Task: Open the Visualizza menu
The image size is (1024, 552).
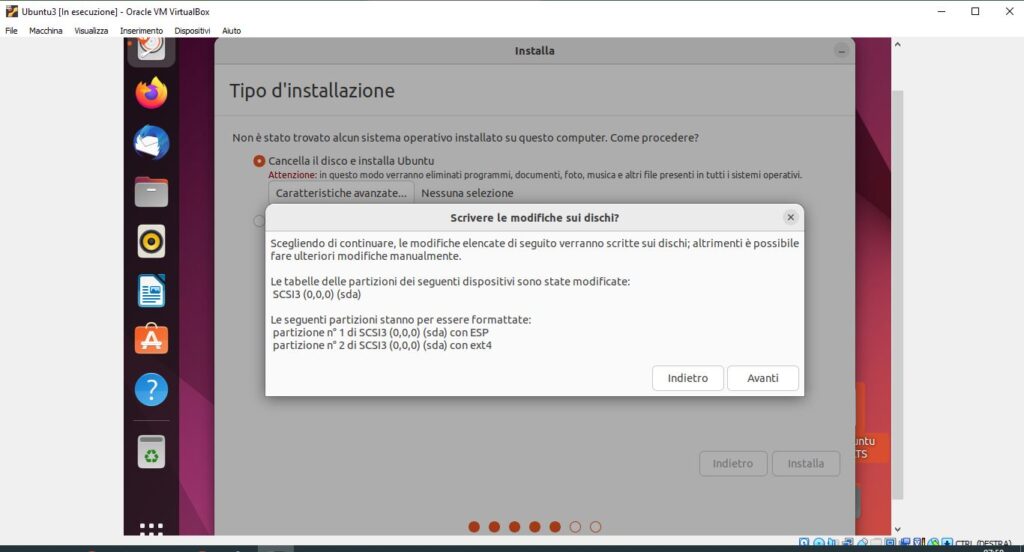Action: click(91, 31)
